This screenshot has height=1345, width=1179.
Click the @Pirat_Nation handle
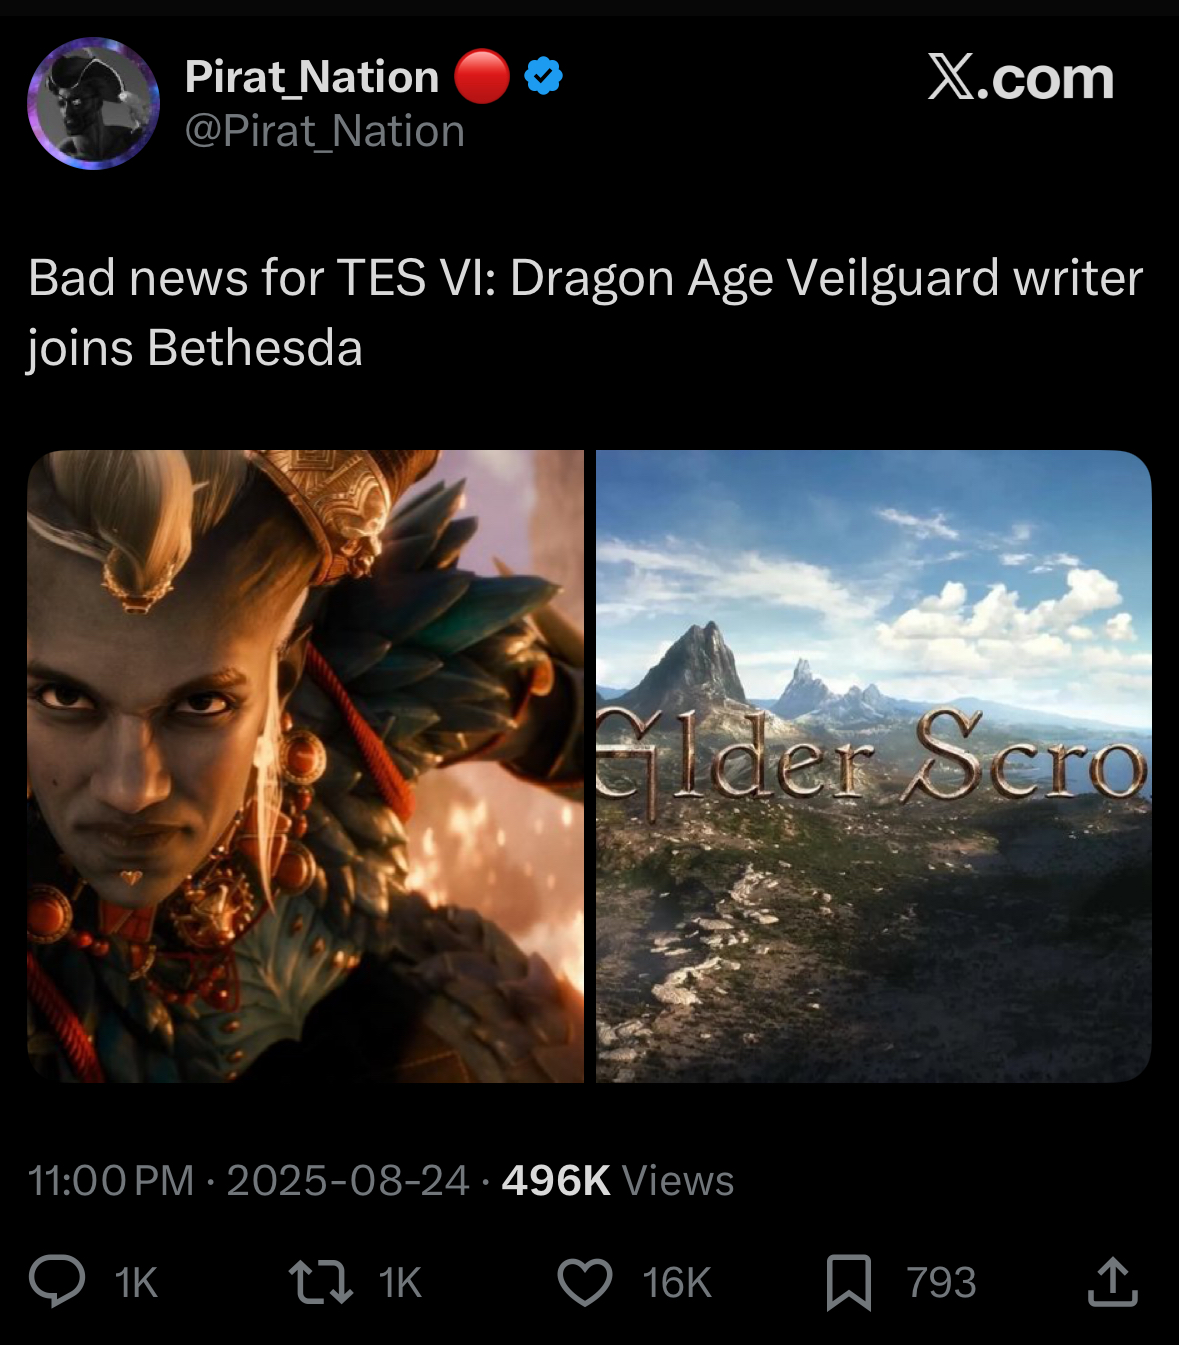(x=325, y=131)
